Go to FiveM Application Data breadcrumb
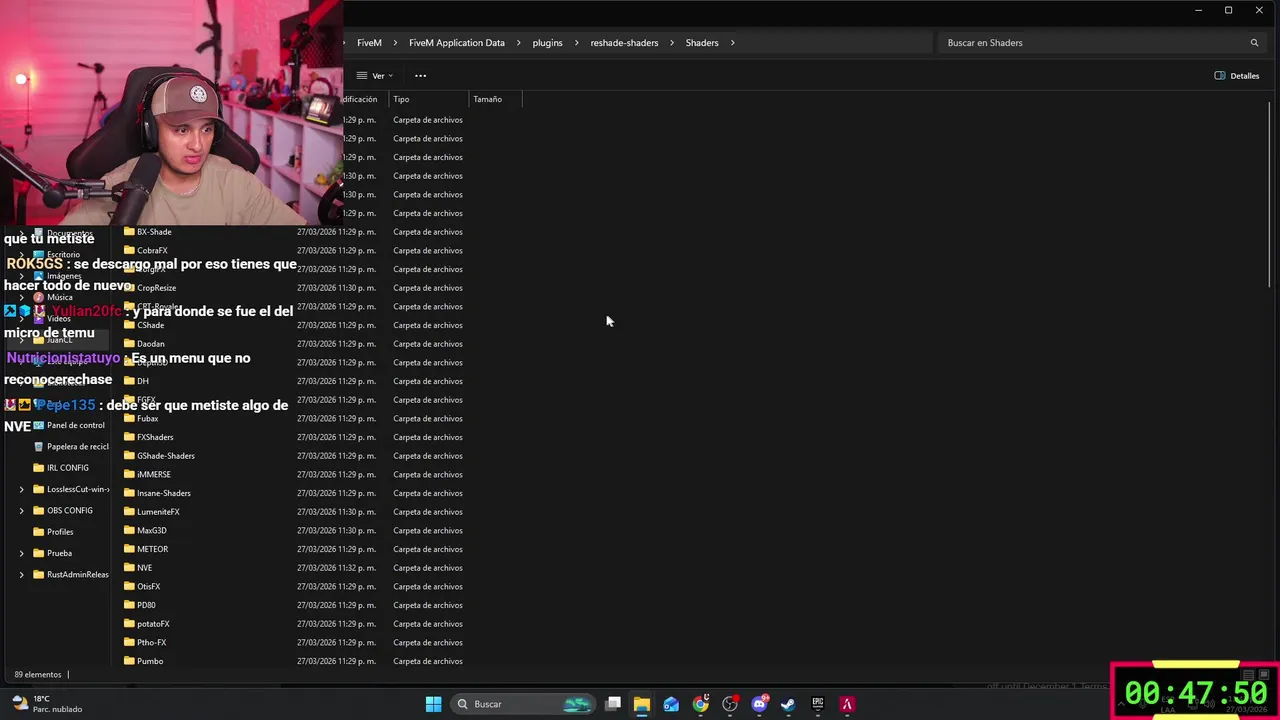Viewport: 1280px width, 720px height. click(457, 43)
